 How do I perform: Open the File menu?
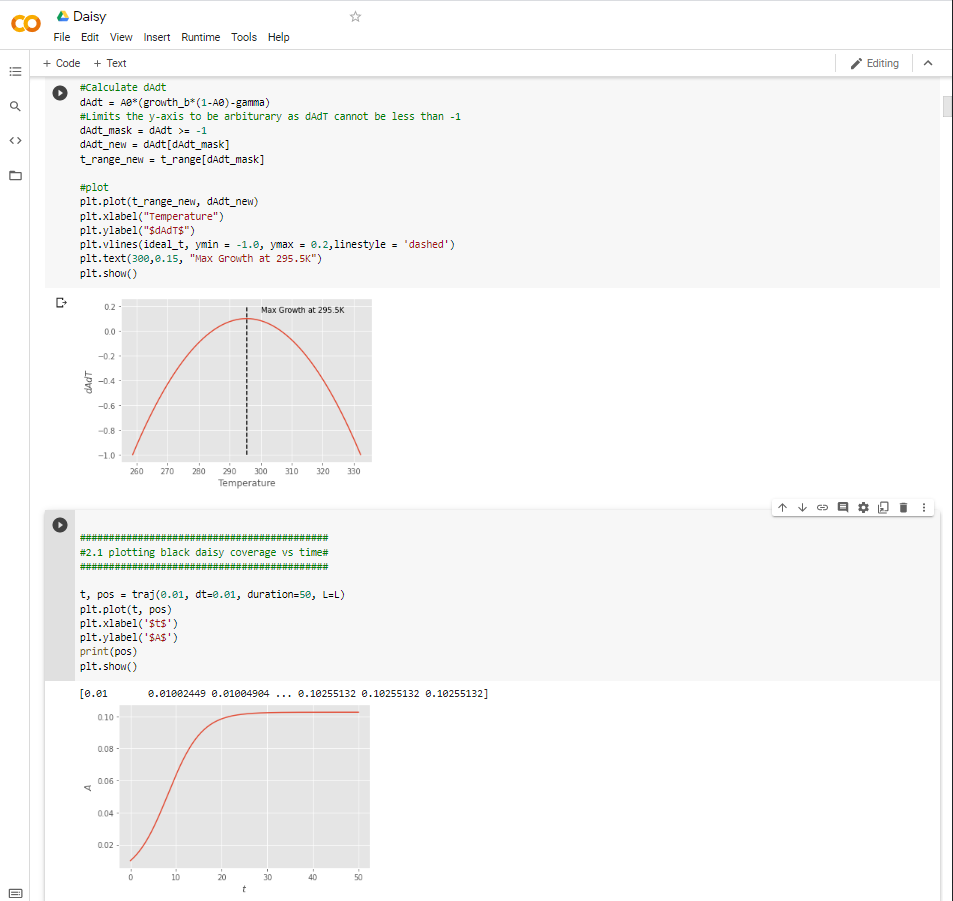point(61,37)
